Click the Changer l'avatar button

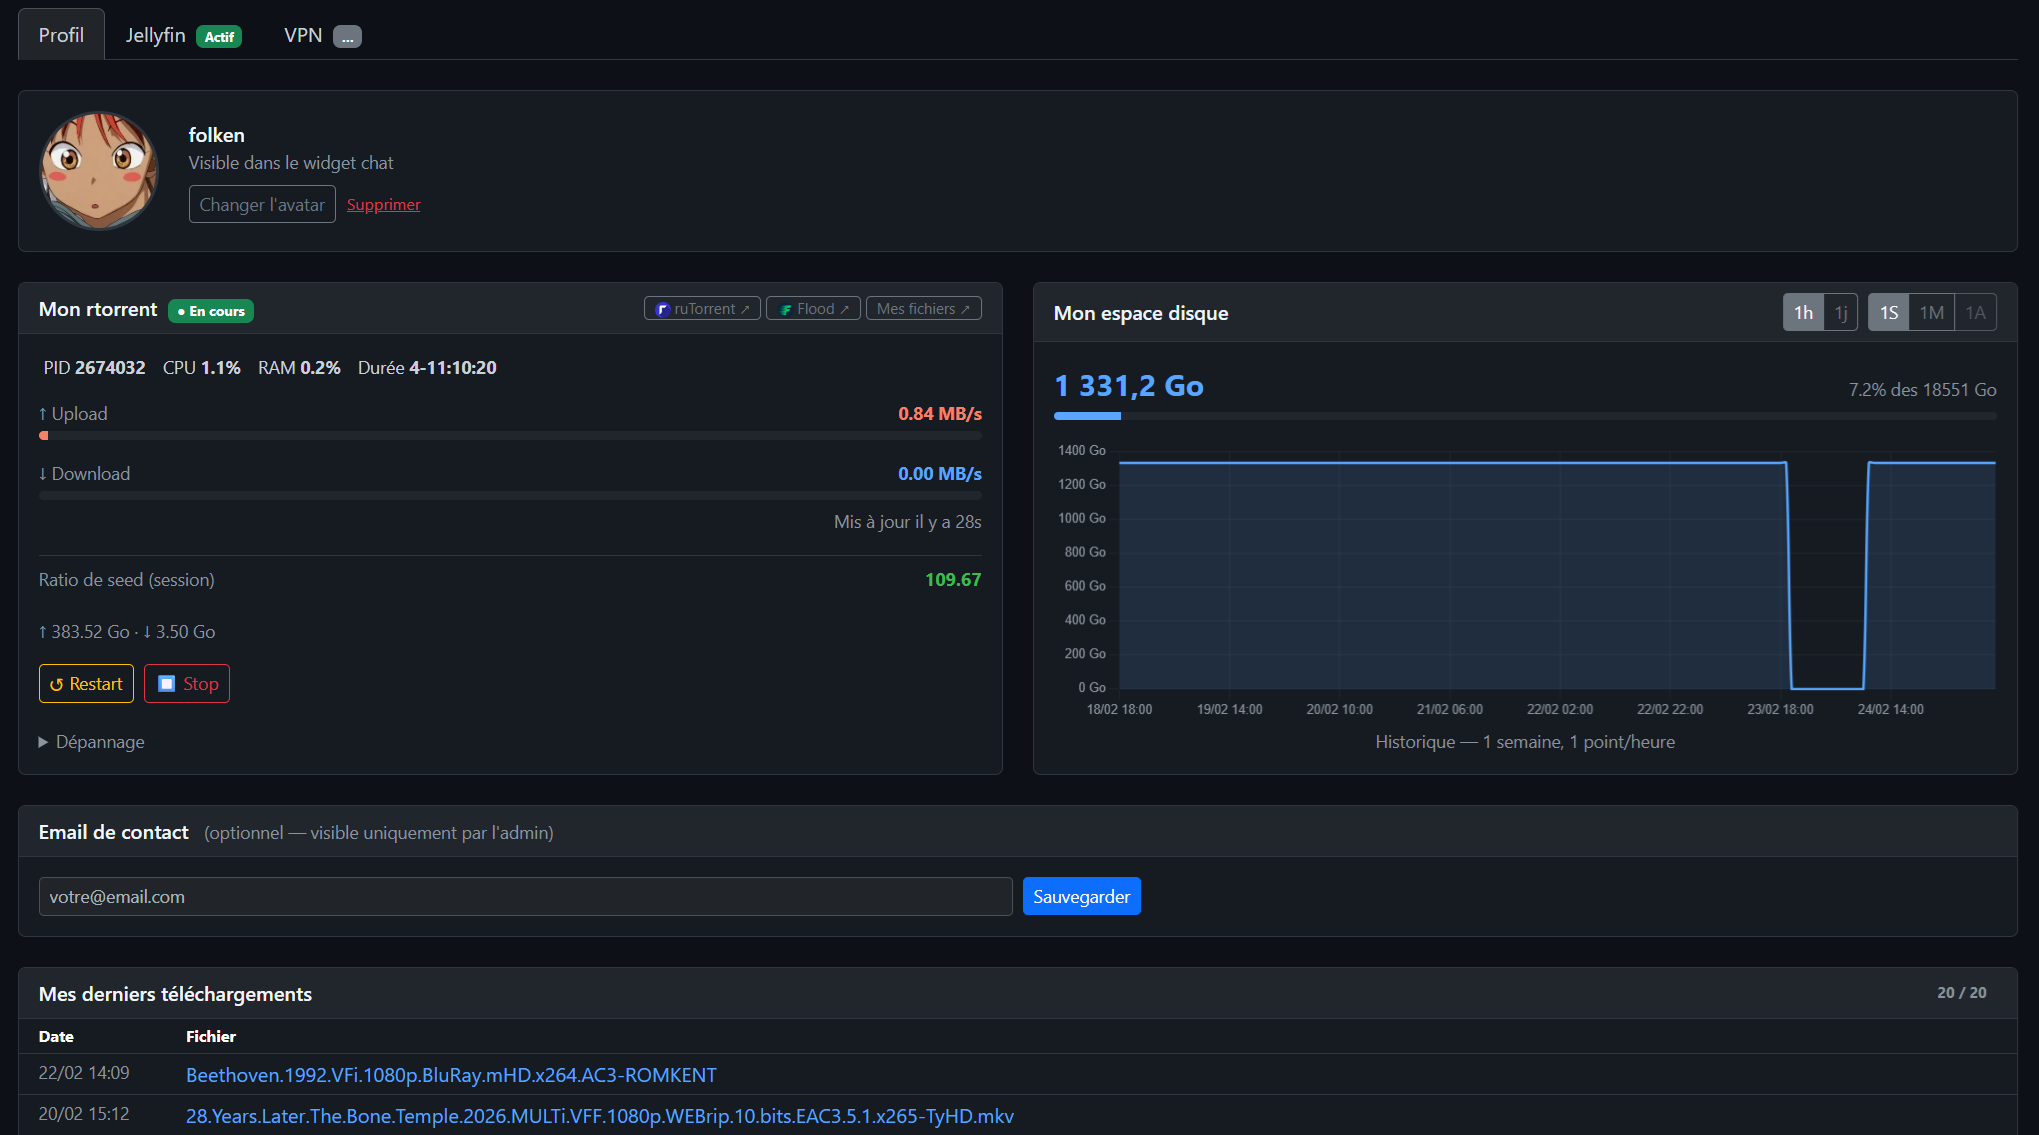(262, 205)
